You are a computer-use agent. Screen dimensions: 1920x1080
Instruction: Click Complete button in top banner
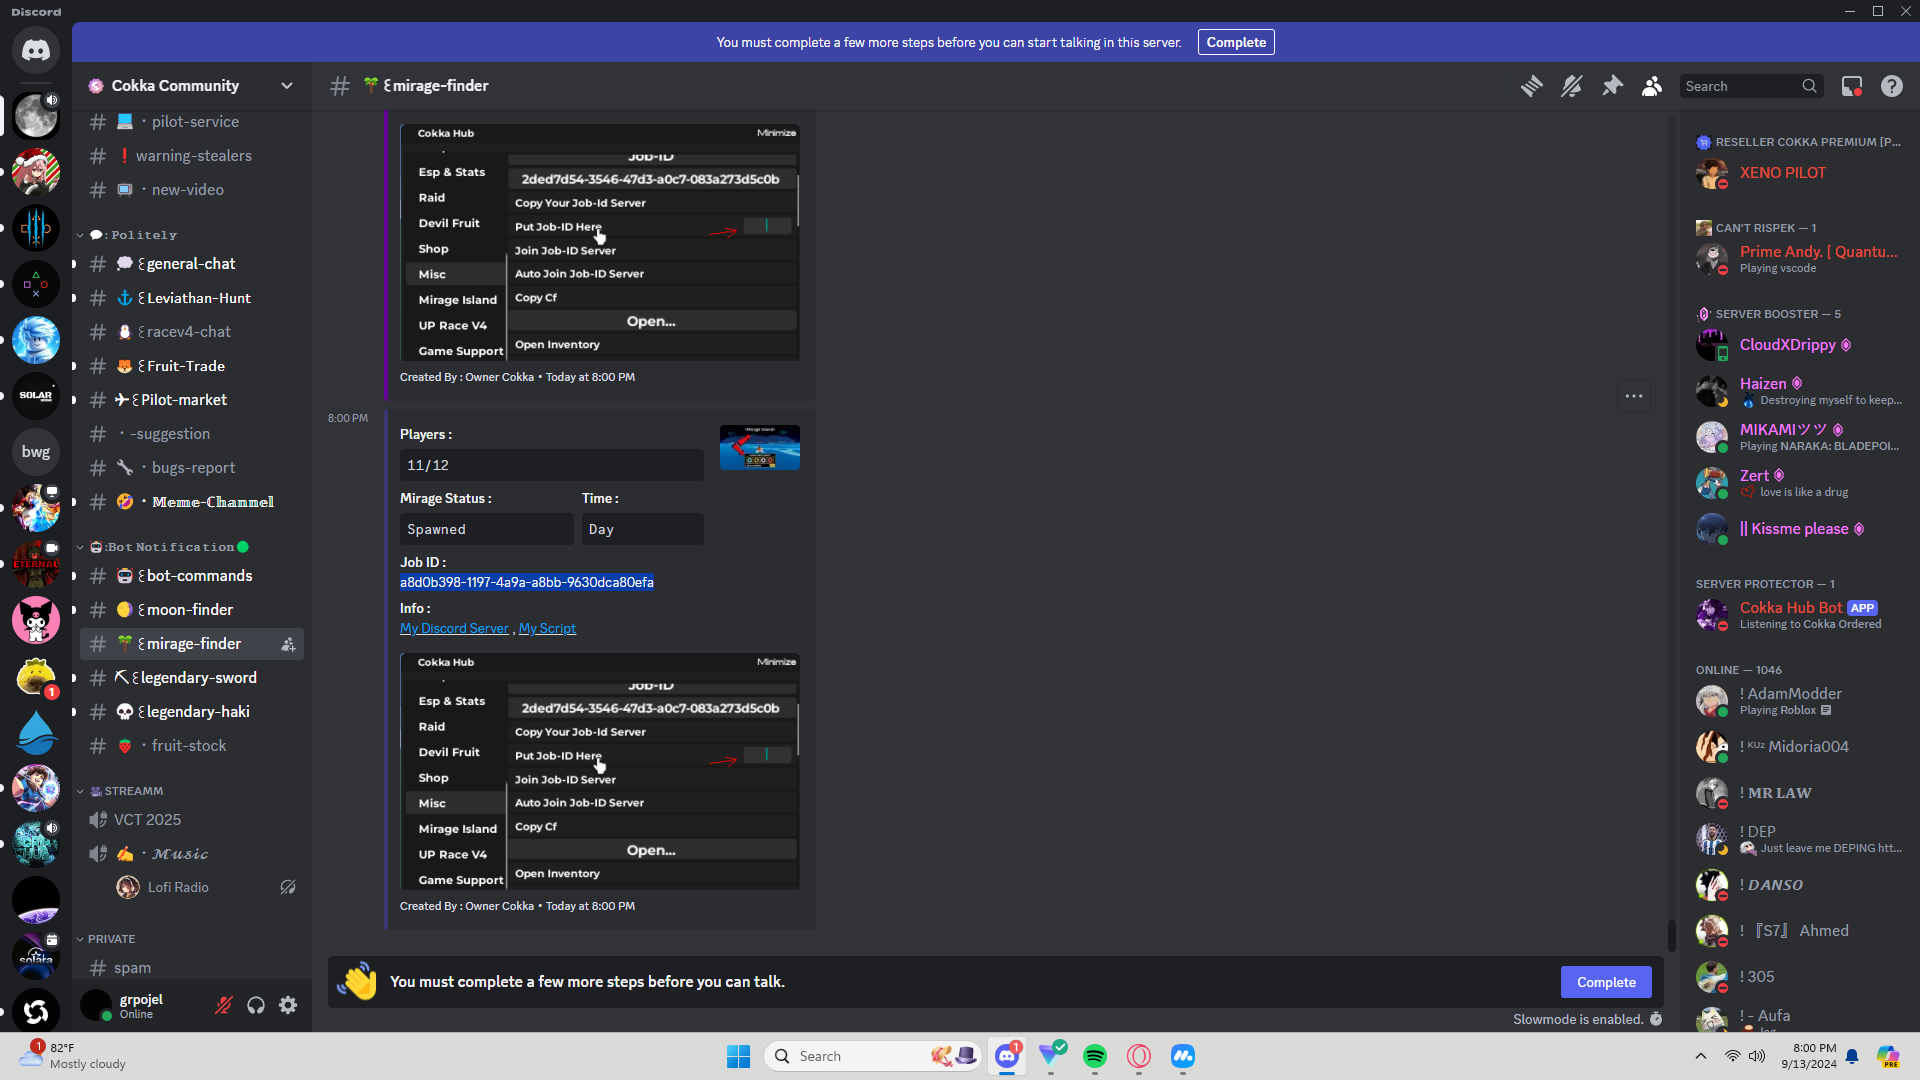[1236, 42]
